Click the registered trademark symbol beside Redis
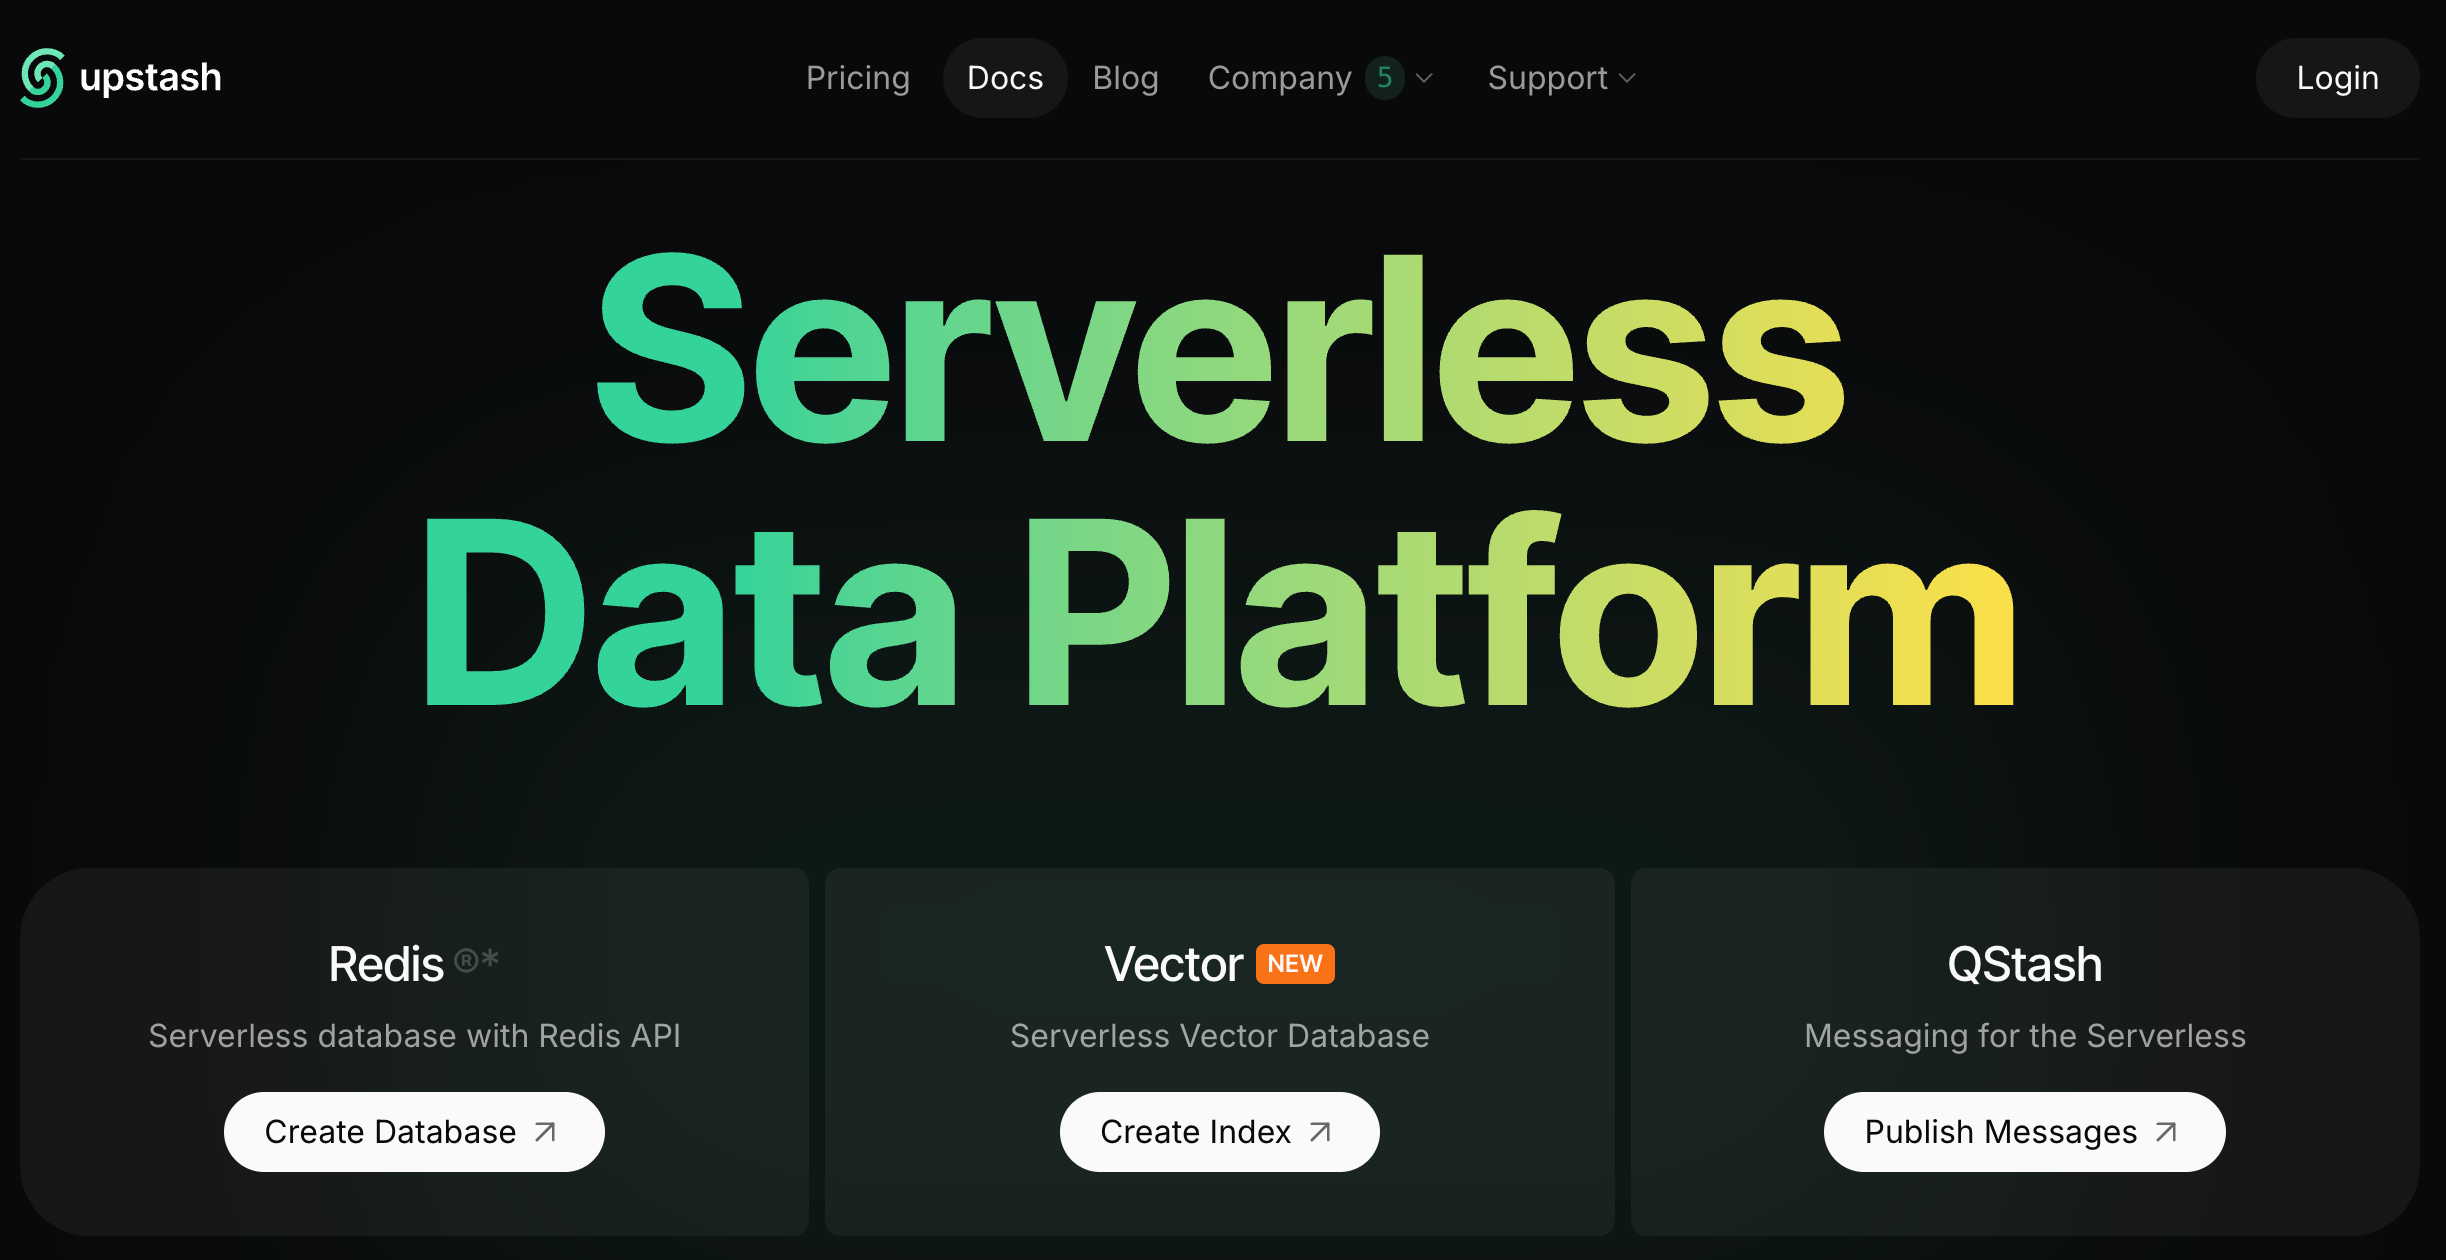 (467, 961)
